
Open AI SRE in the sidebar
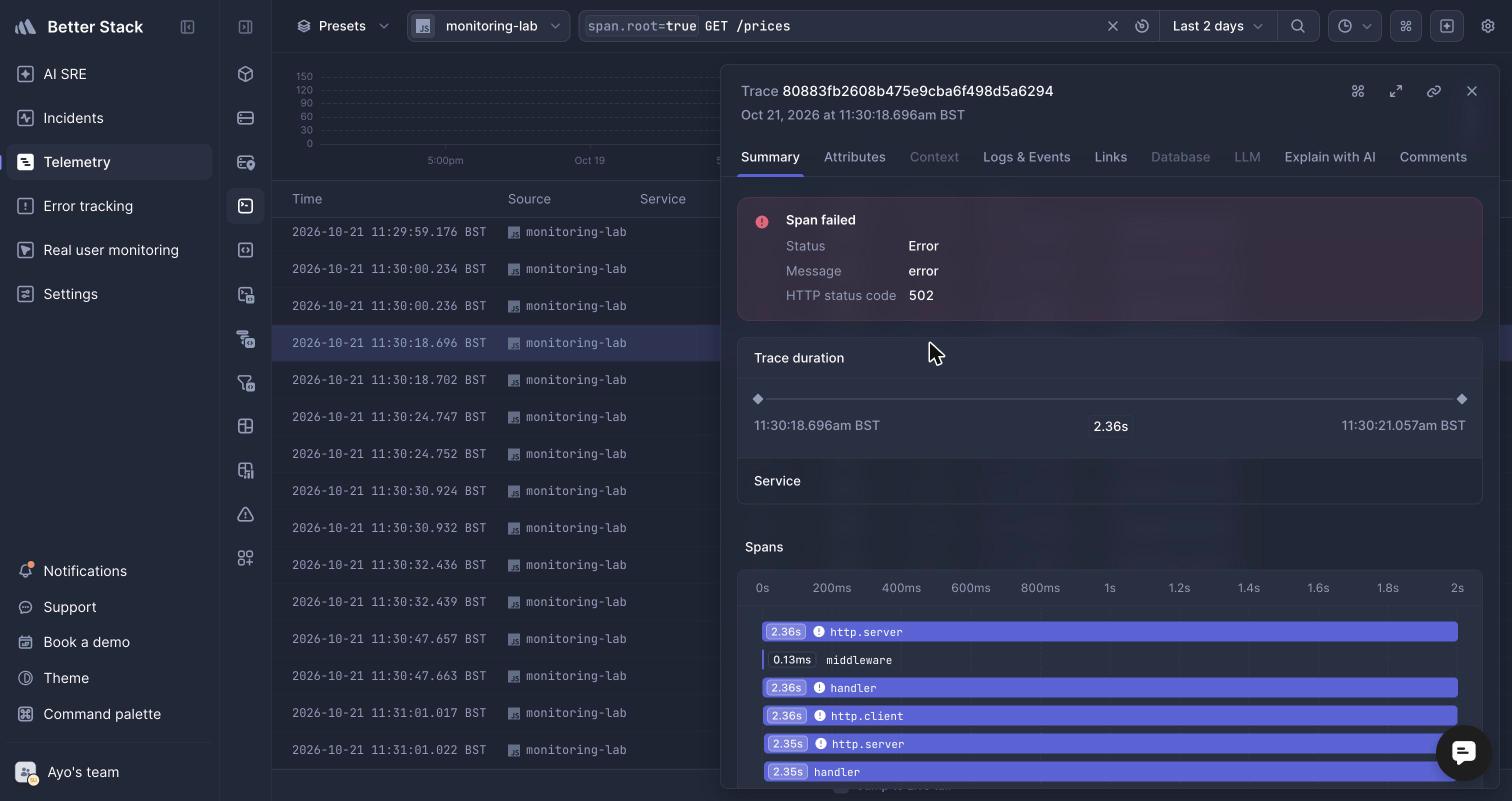pos(110,74)
